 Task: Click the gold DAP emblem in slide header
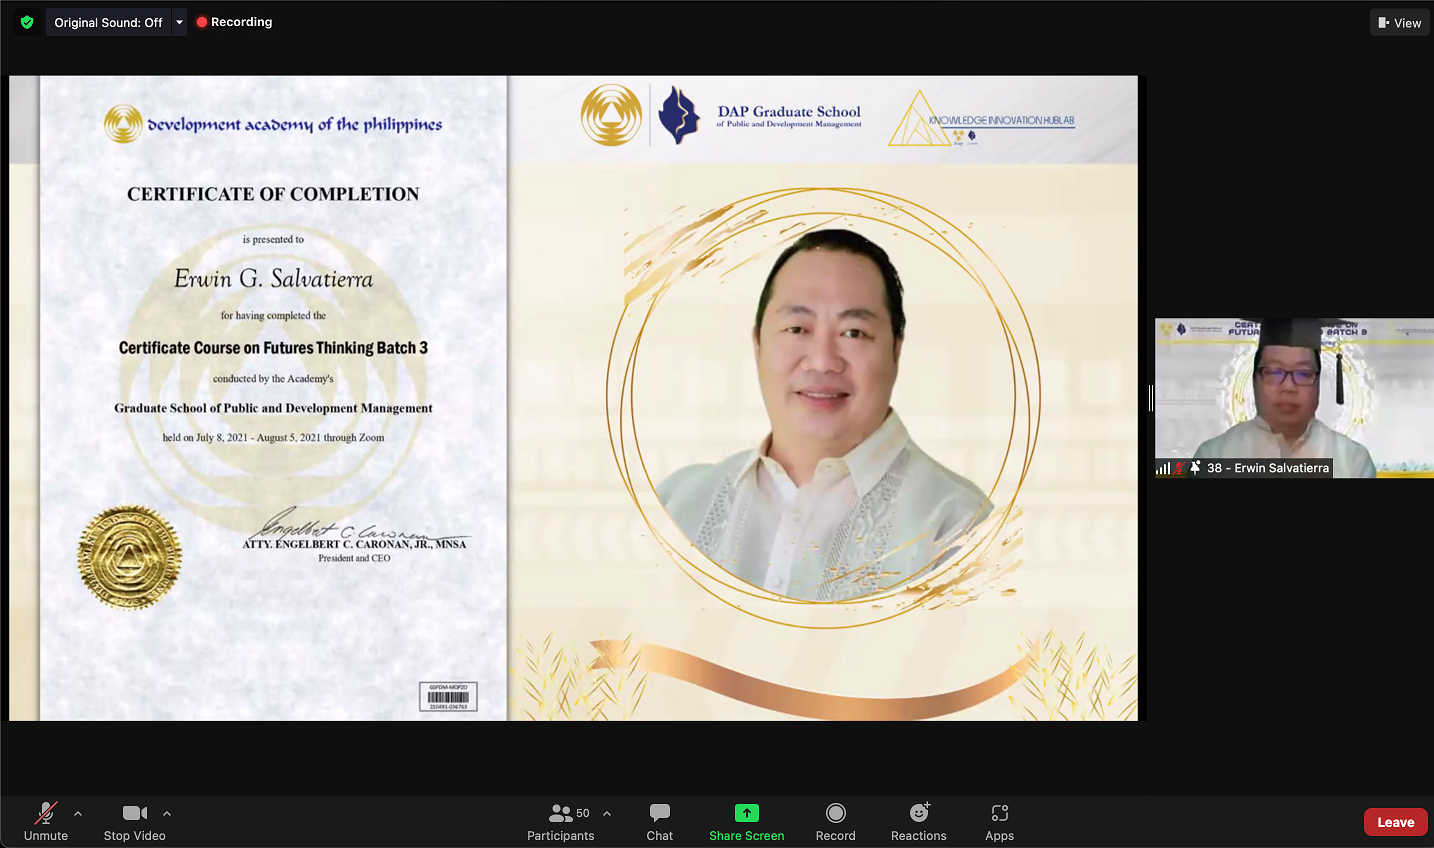point(611,115)
